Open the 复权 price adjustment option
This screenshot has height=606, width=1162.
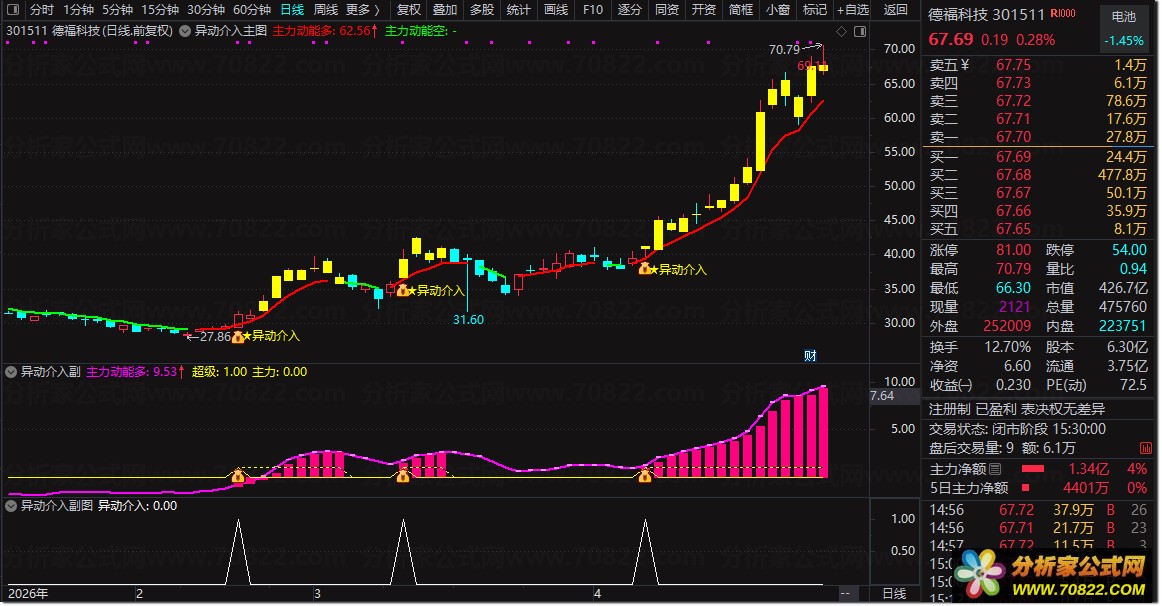pyautogui.click(x=408, y=10)
